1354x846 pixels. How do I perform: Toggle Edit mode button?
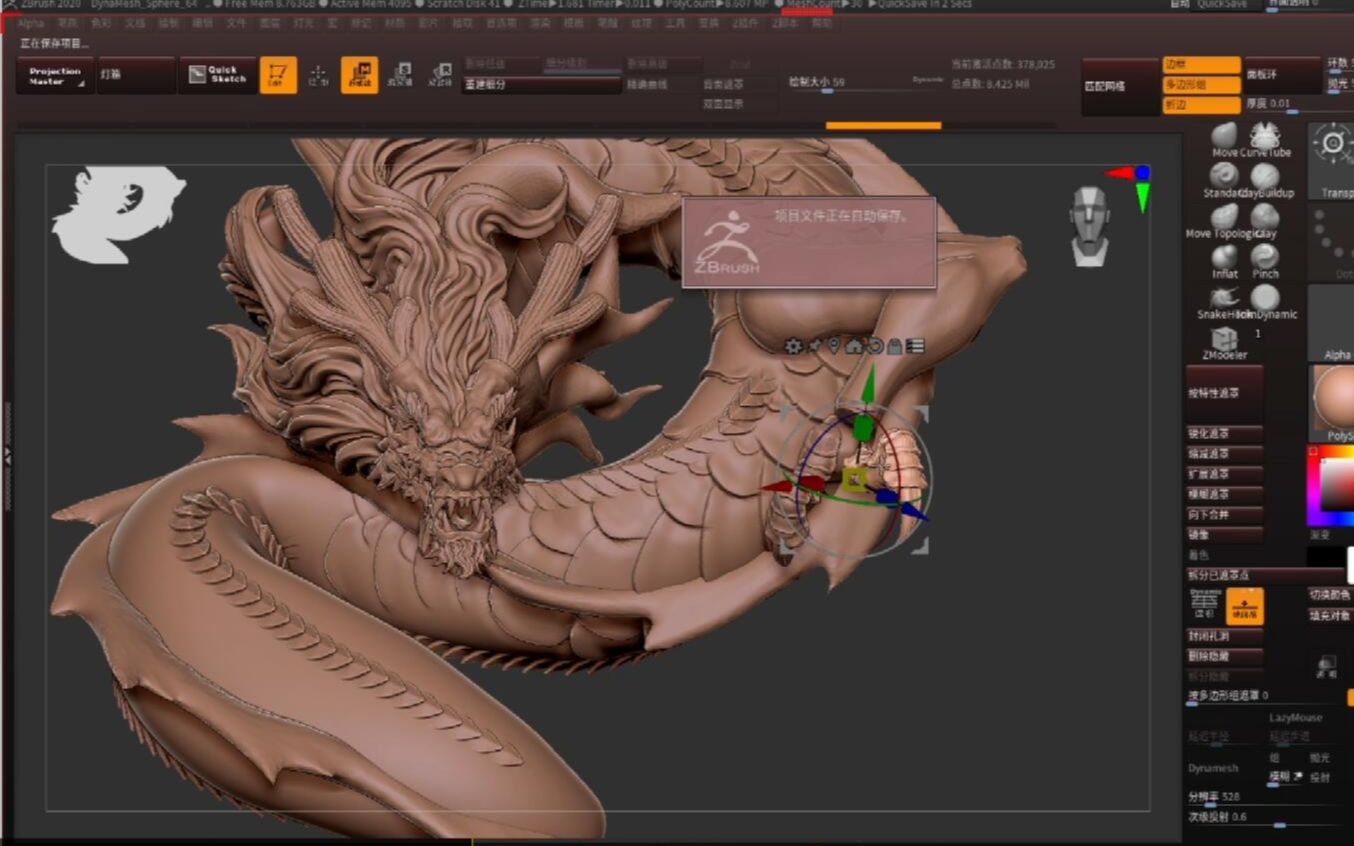278,75
